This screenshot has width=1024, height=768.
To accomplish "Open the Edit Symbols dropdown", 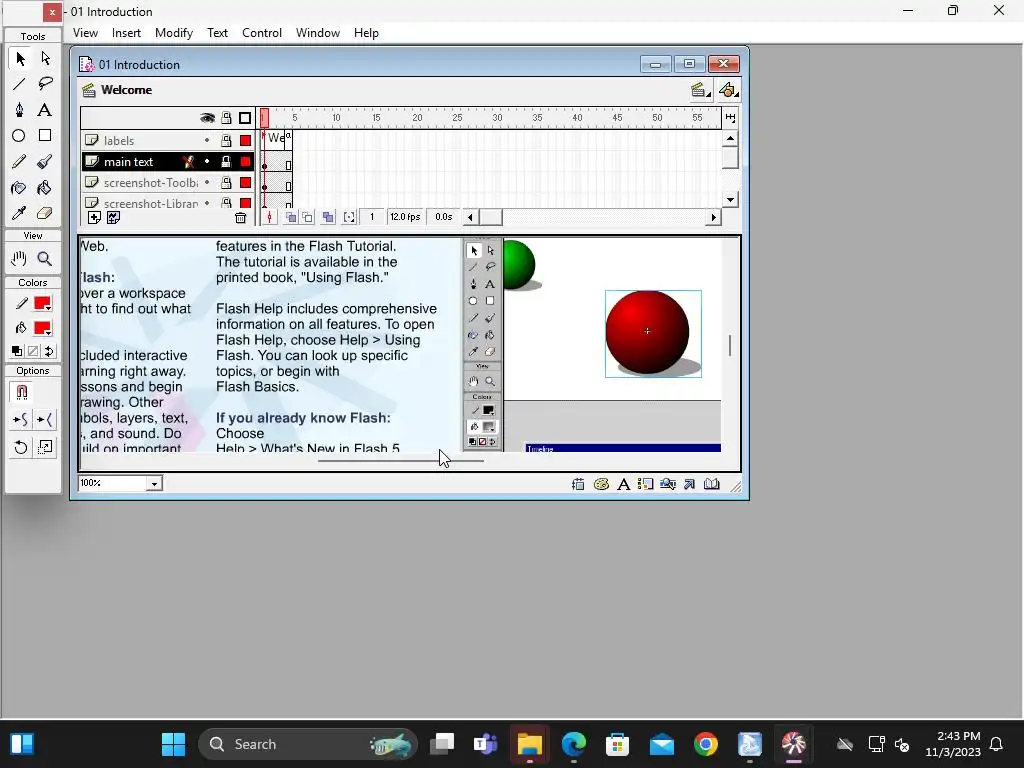I will 728,90.
